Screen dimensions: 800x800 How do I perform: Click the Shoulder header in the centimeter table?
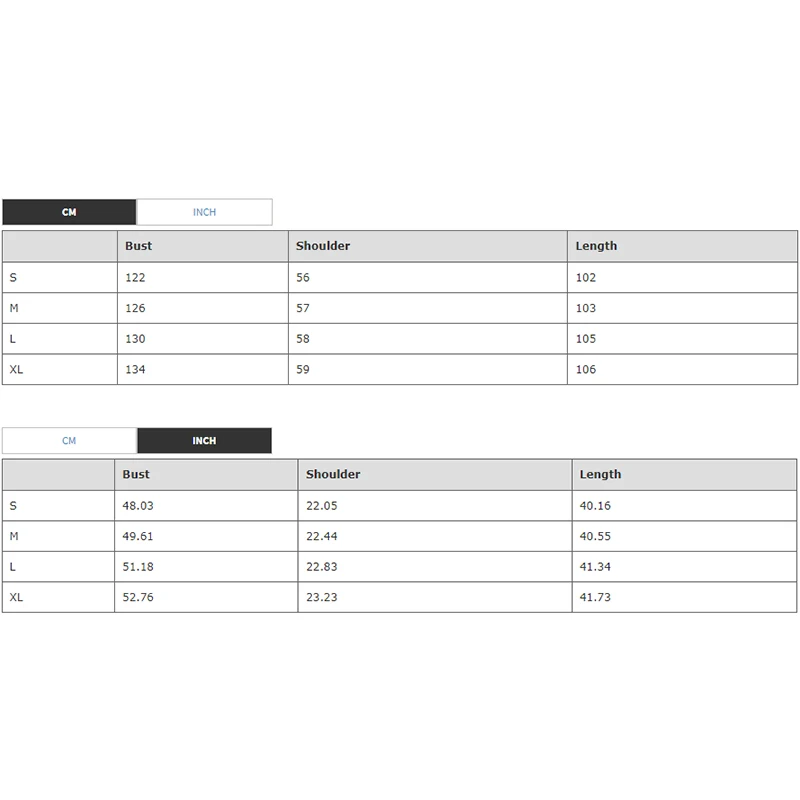pyautogui.click(x=323, y=246)
